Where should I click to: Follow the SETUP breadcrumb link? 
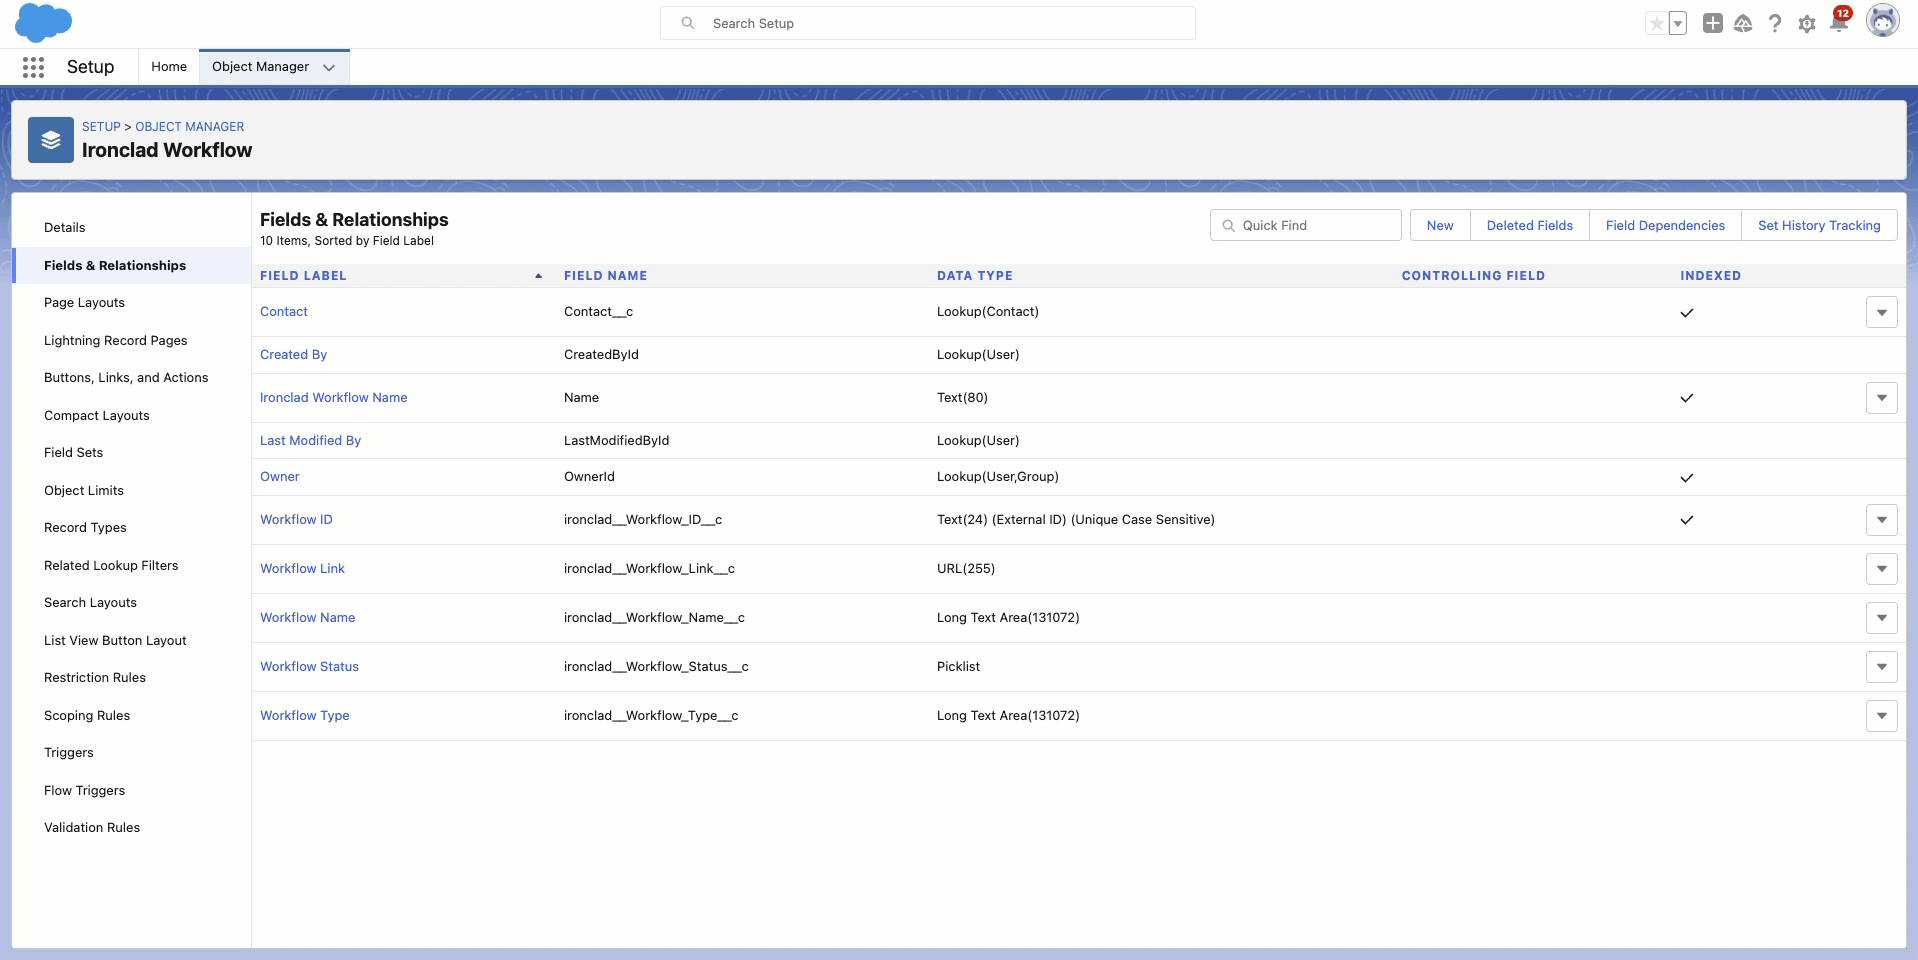(x=101, y=127)
